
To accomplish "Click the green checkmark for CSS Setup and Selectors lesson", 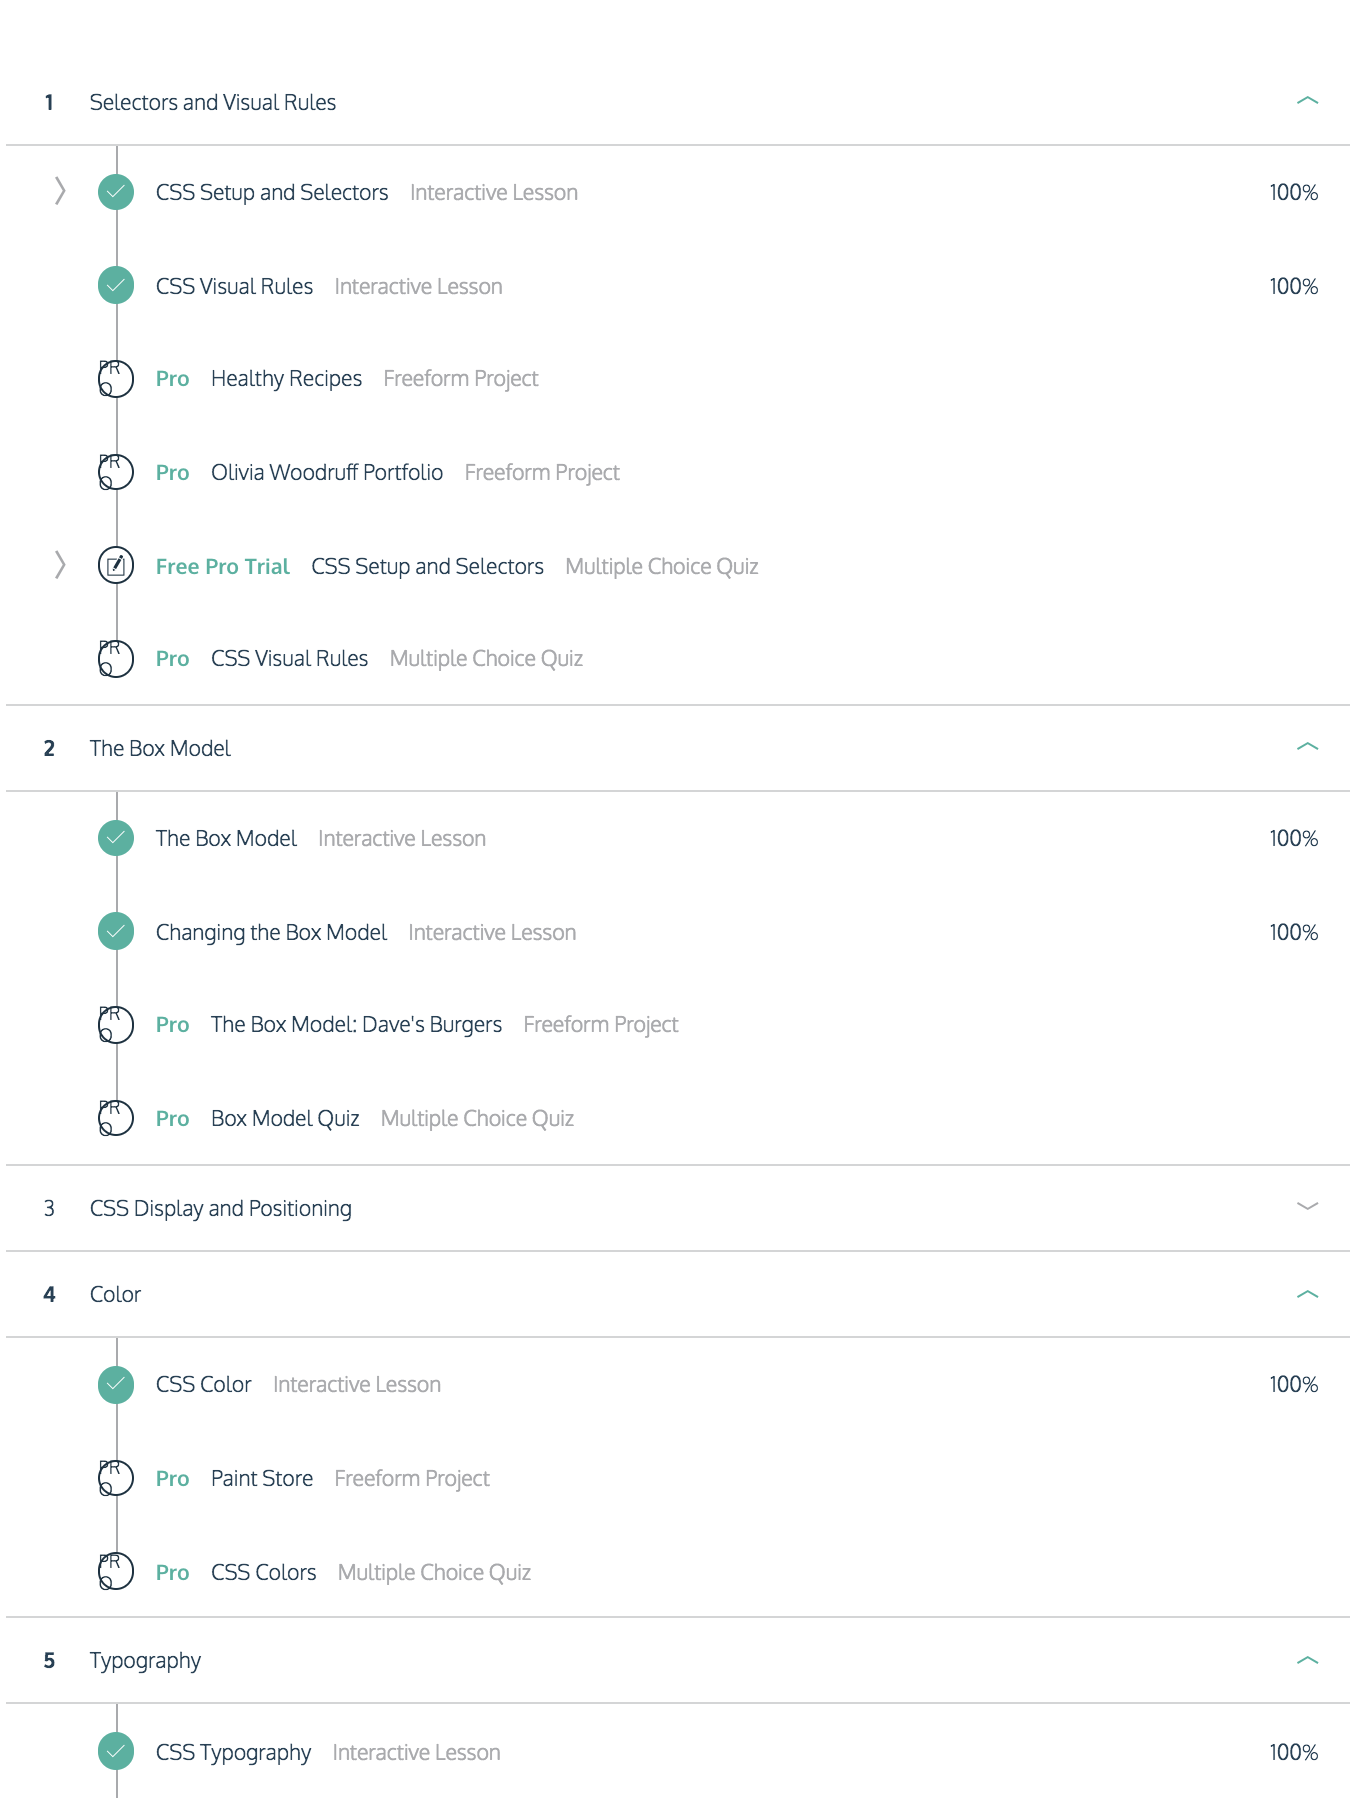I will click(x=116, y=192).
